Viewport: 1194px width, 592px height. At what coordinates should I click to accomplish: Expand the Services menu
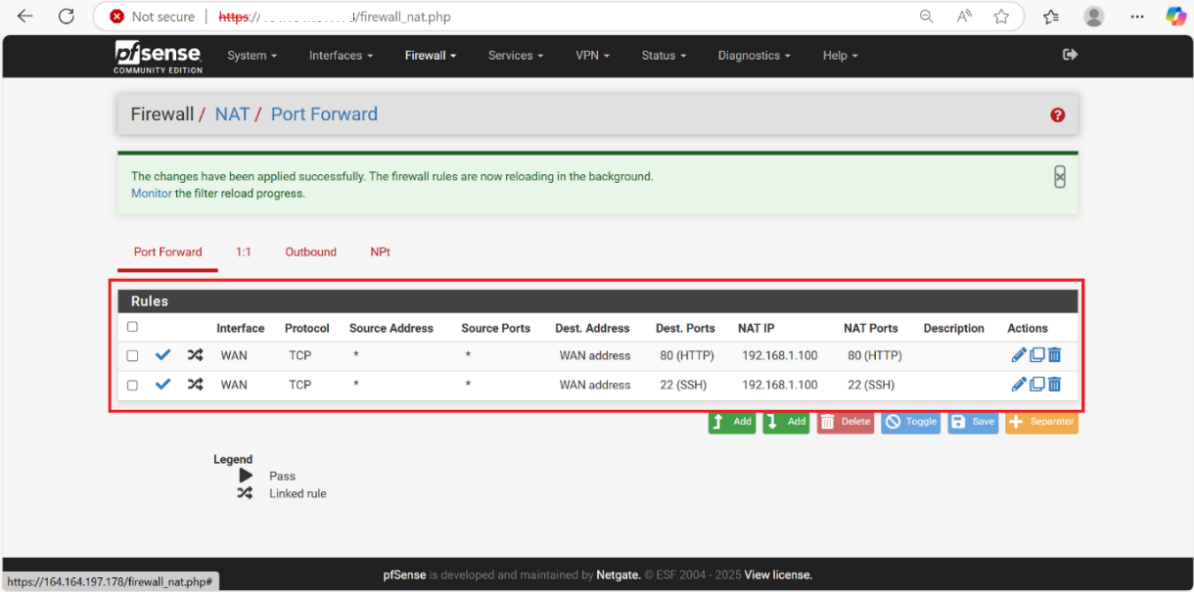point(516,56)
